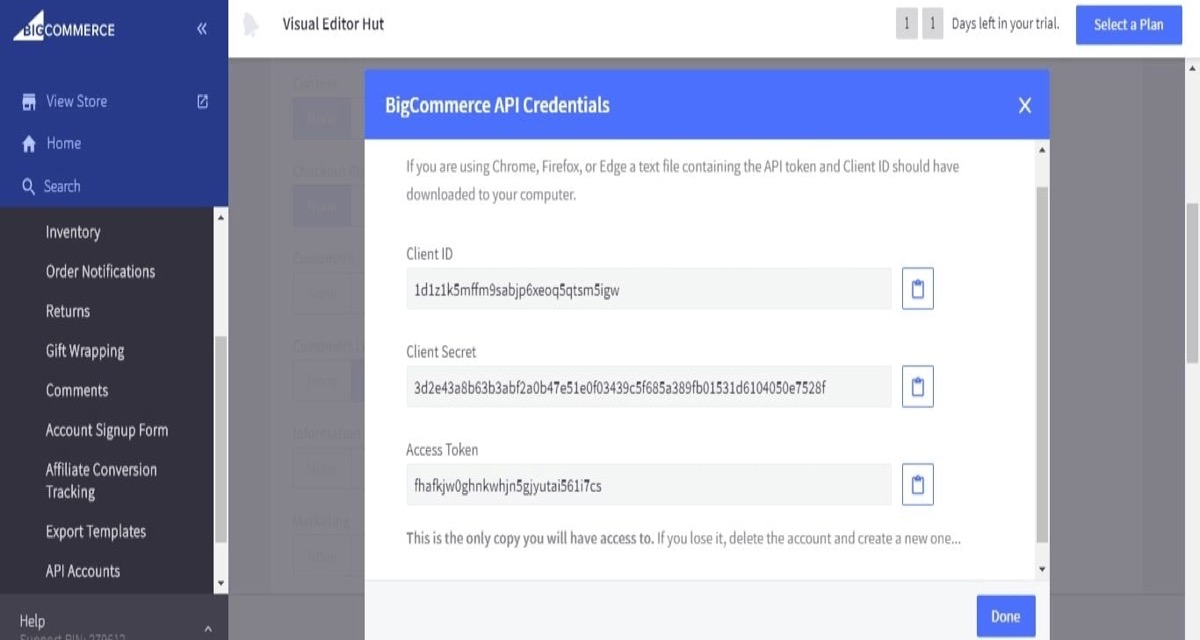Open store via external link icon

[203, 101]
